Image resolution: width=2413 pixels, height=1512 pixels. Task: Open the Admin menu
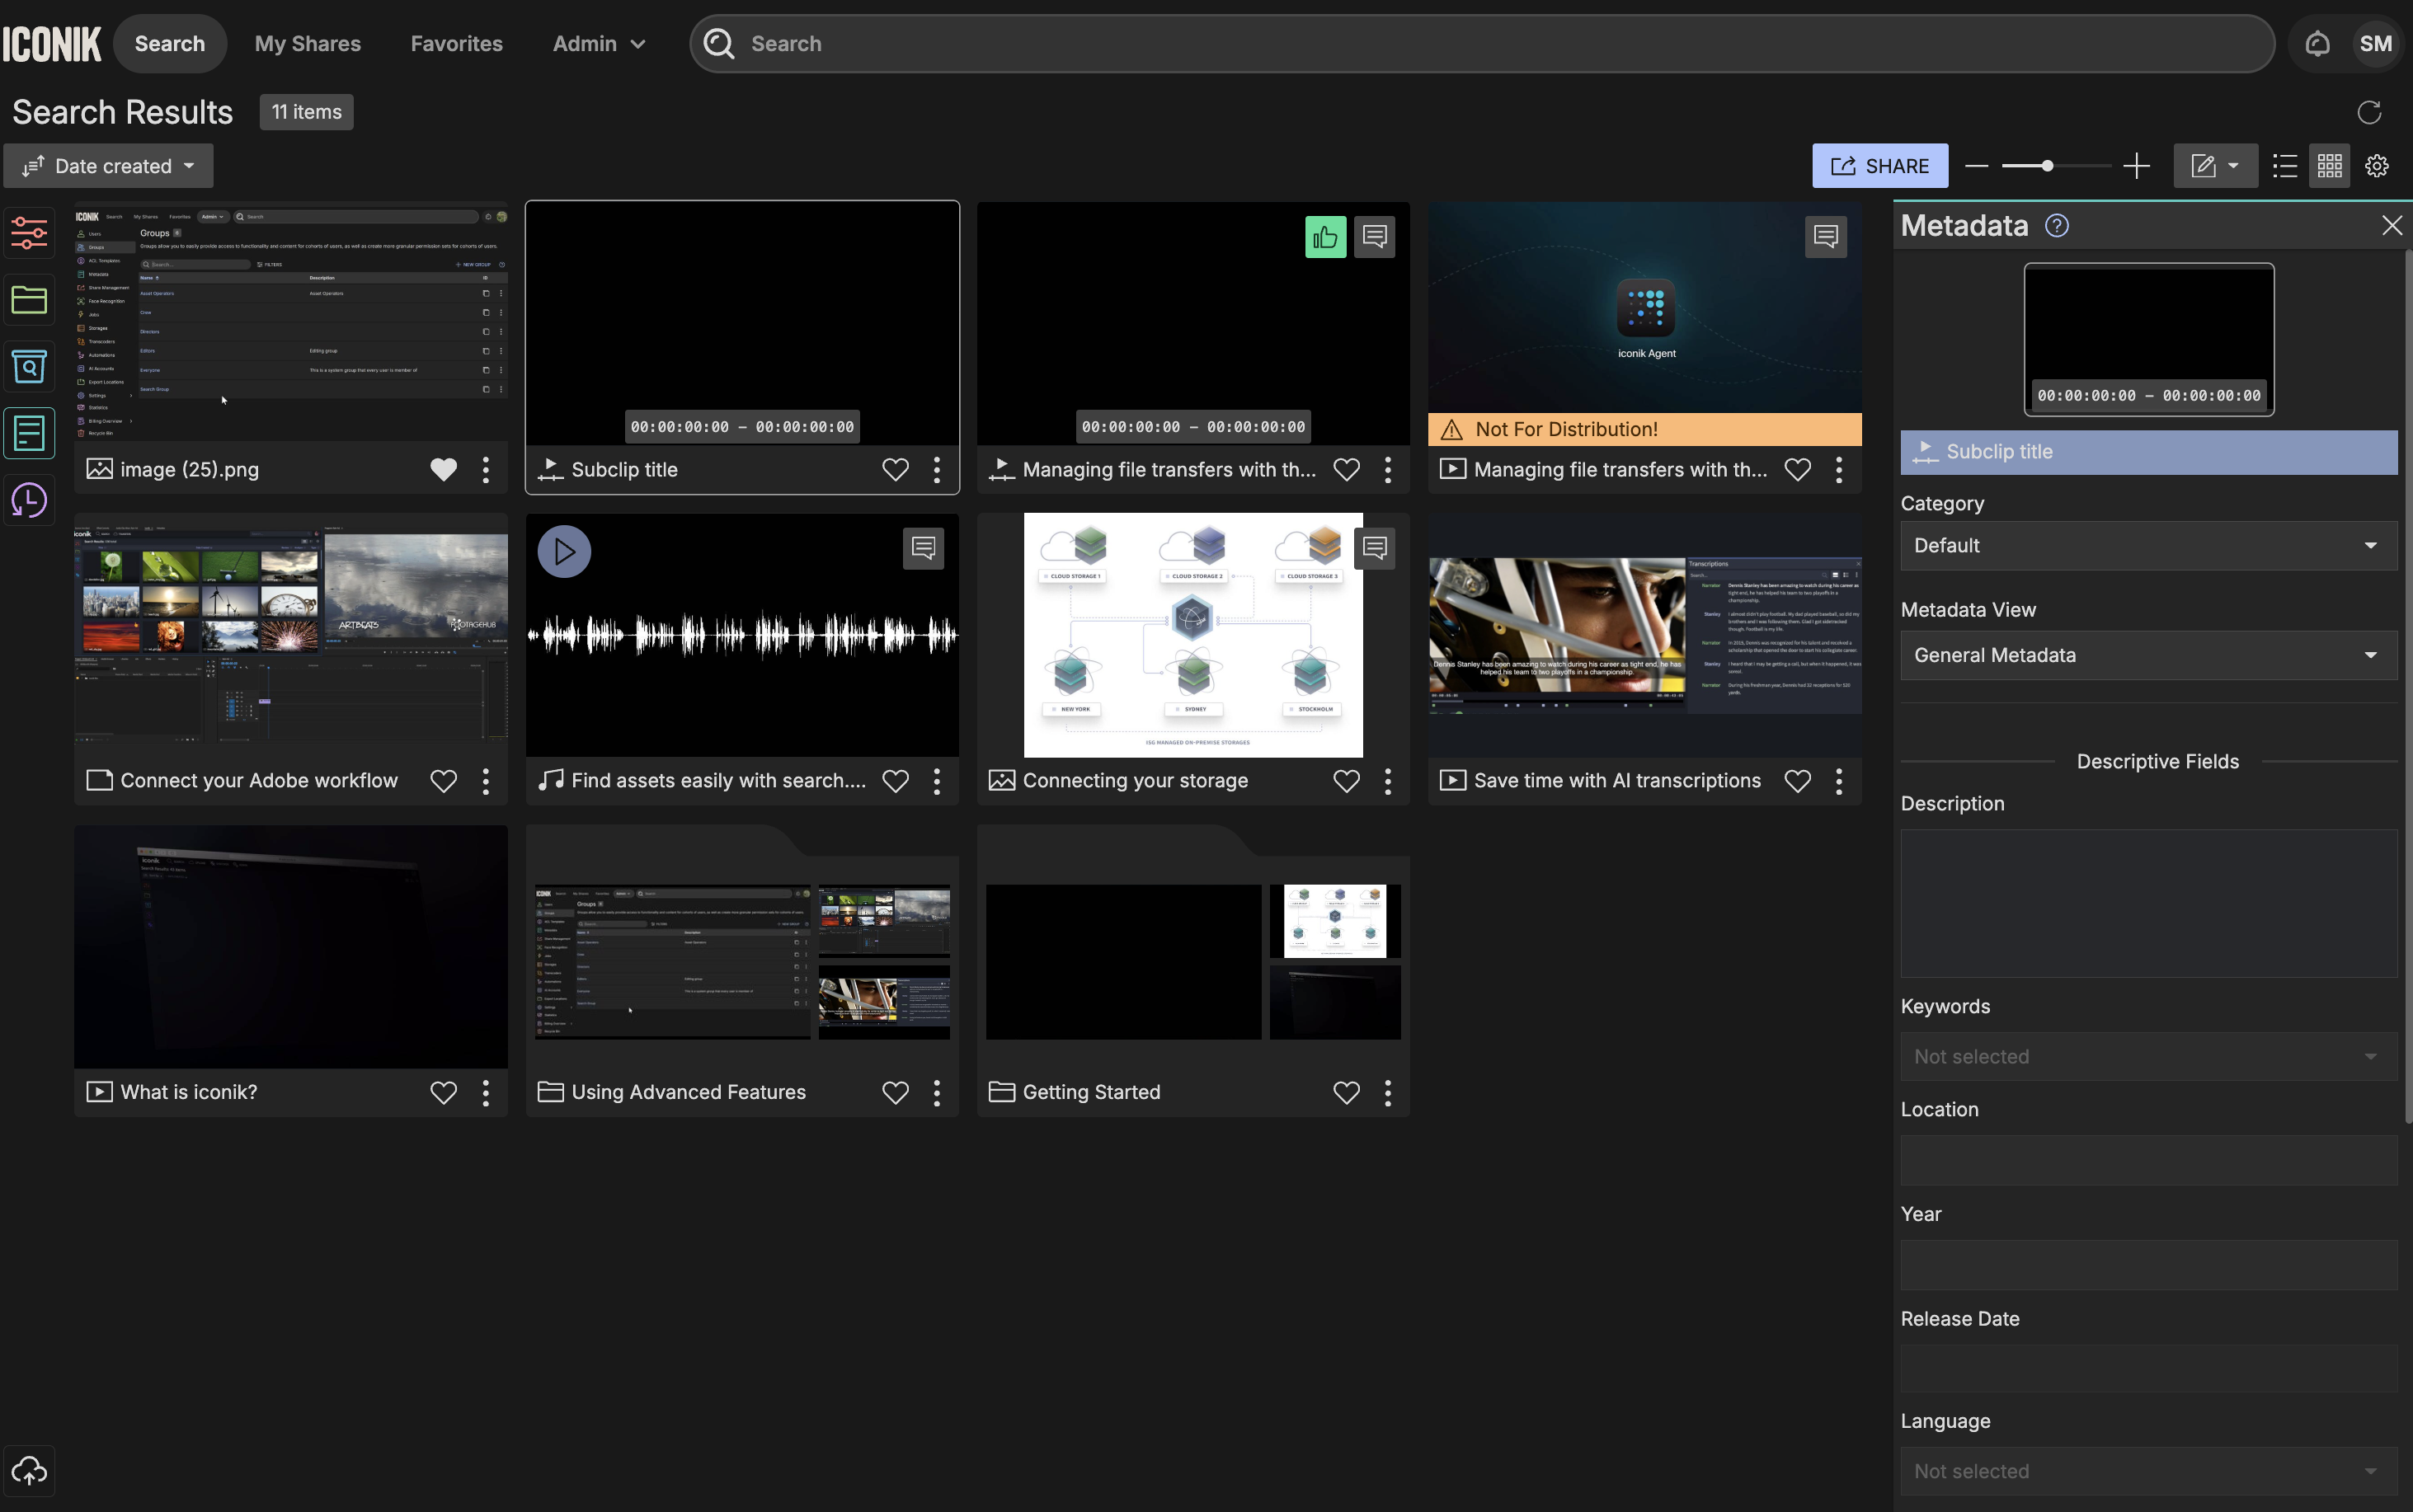pos(598,44)
